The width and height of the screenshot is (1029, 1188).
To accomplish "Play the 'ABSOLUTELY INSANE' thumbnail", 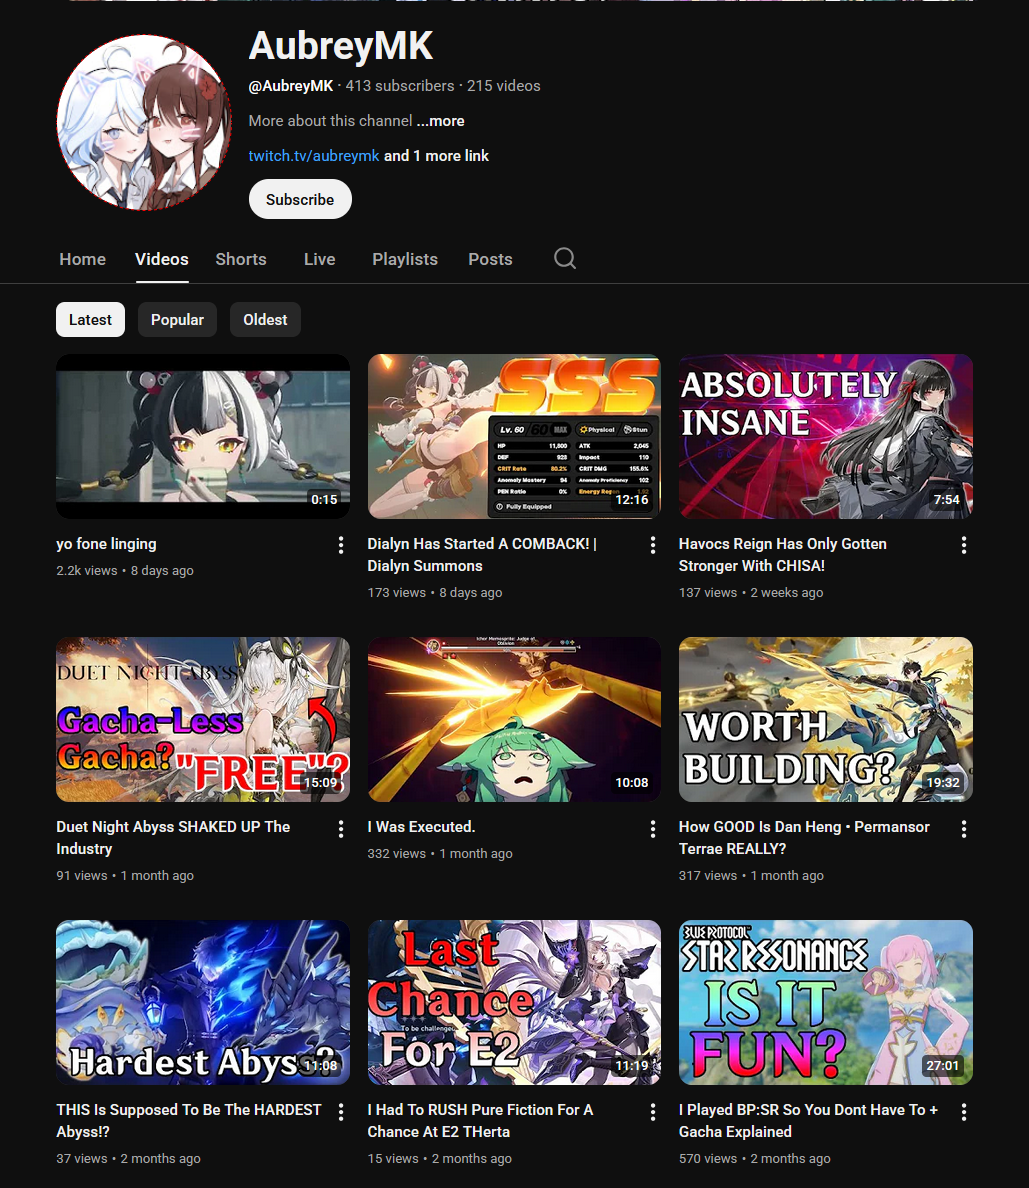I will [x=826, y=436].
